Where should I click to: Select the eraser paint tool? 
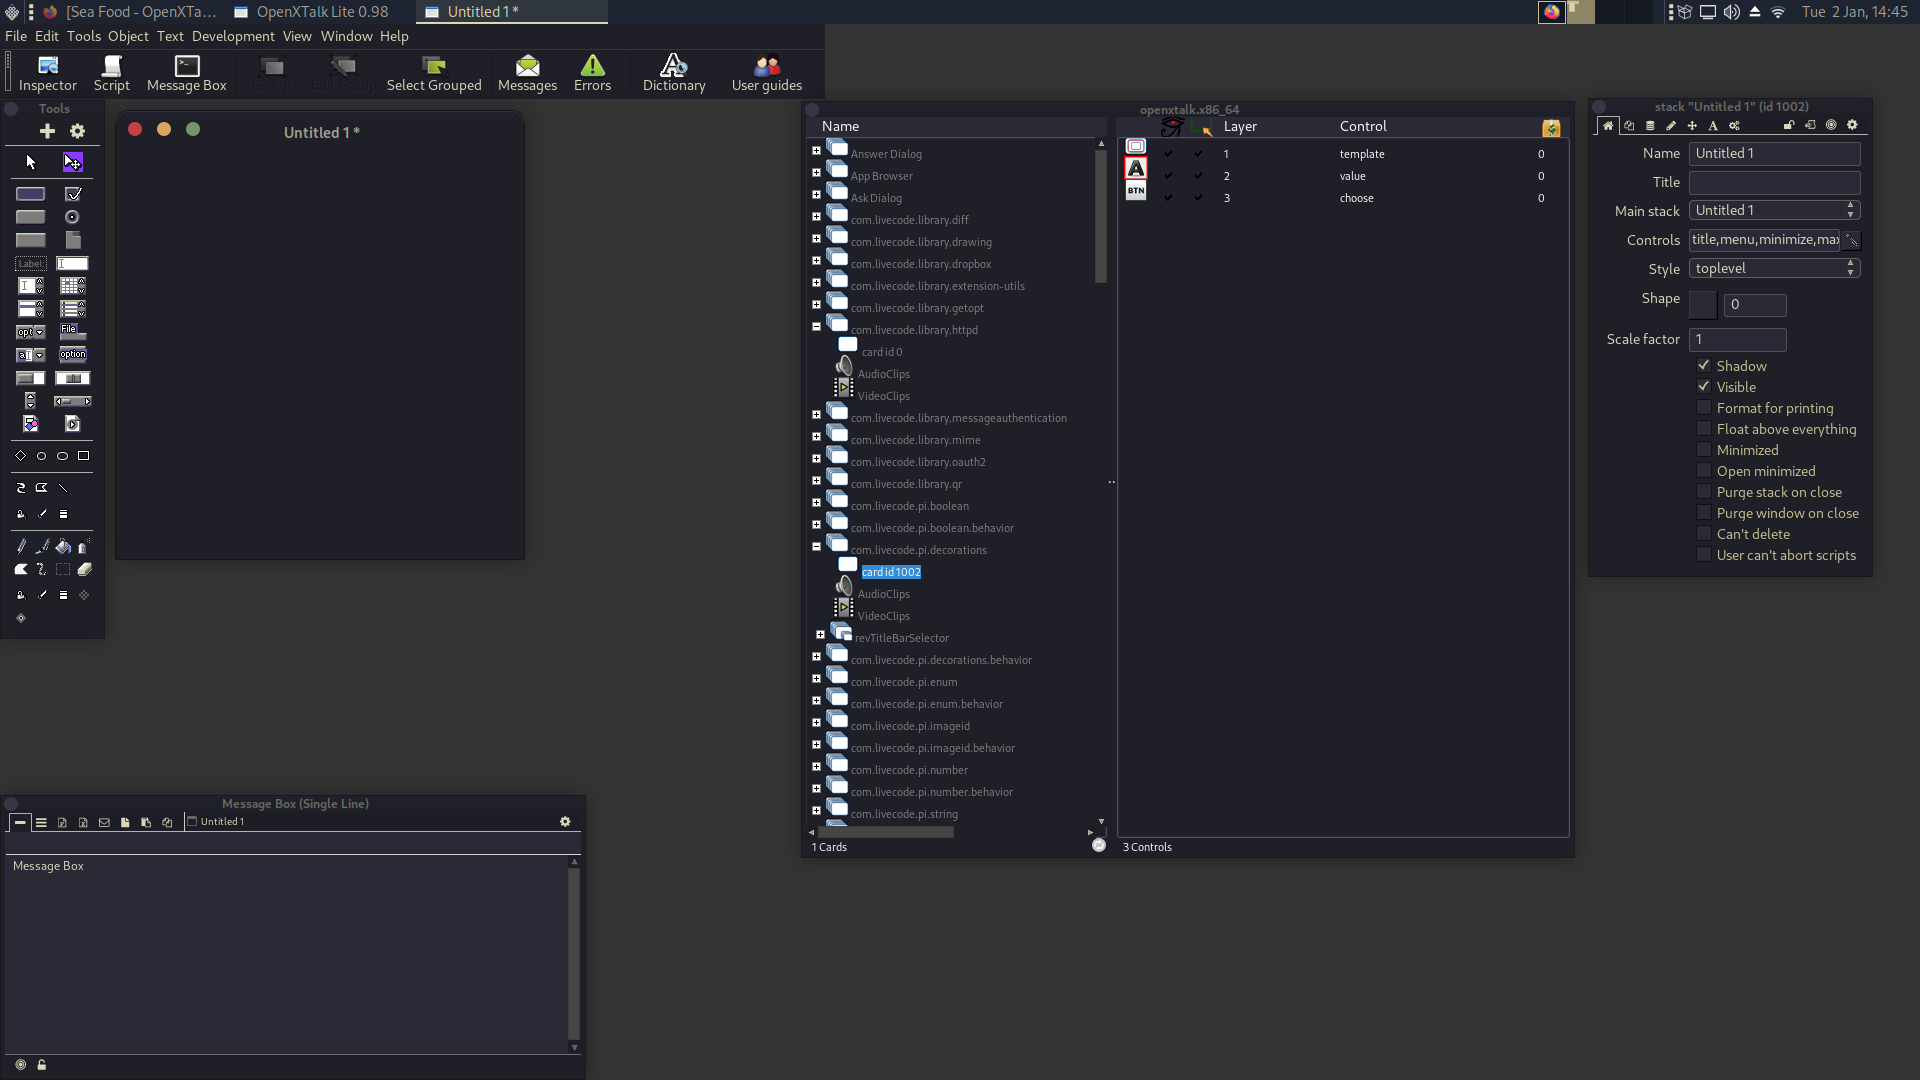(x=85, y=569)
